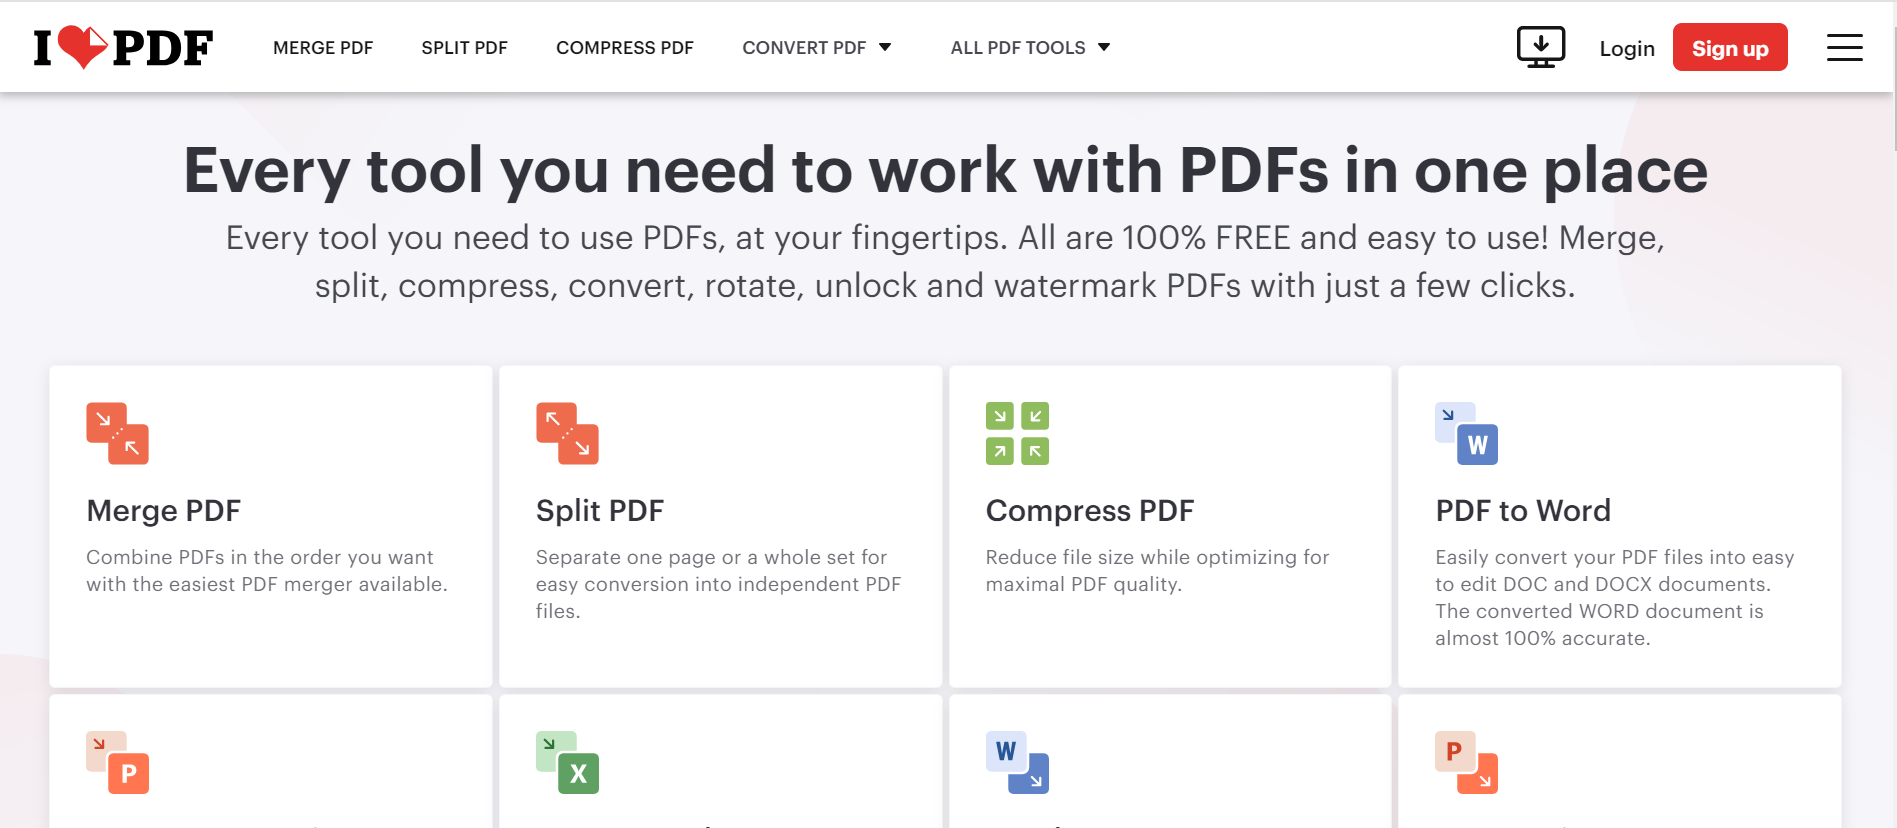Click the Login link
This screenshot has width=1897, height=828.
click(x=1627, y=48)
